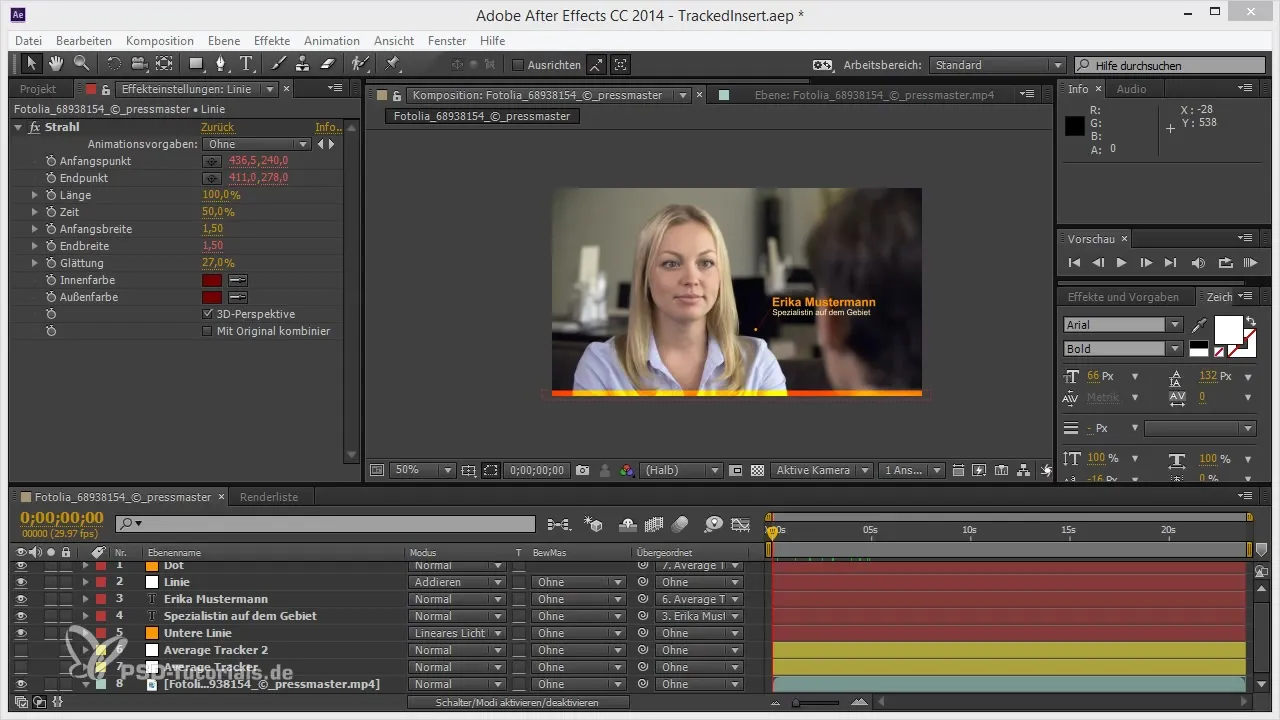Screen dimensions: 1280x720
Task: Toggle the transparency grid icon
Action: pyautogui.click(x=757, y=470)
